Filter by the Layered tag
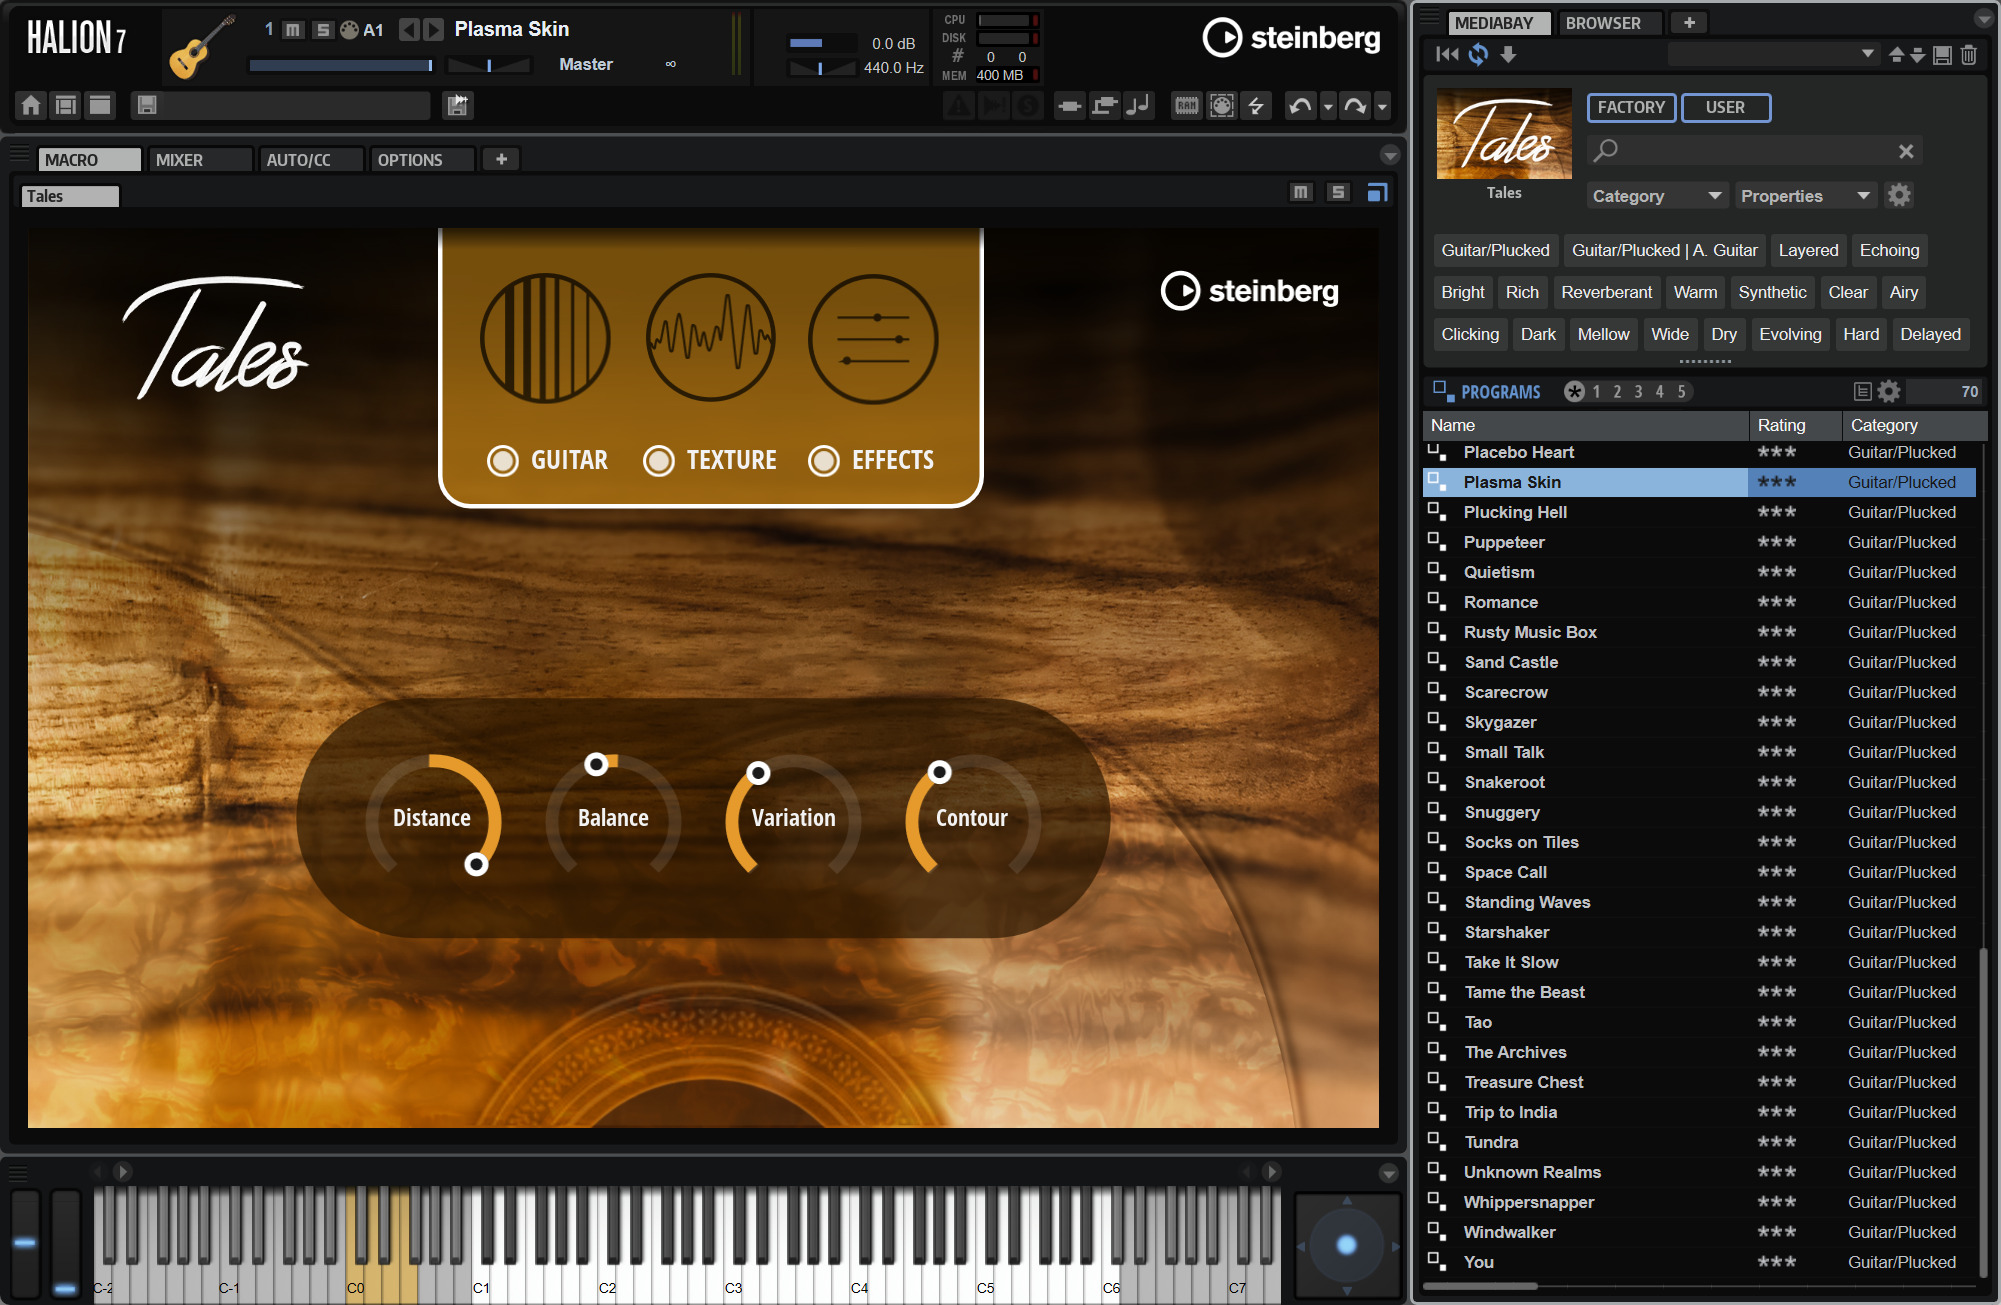The height and width of the screenshot is (1305, 2001). 1808,250
